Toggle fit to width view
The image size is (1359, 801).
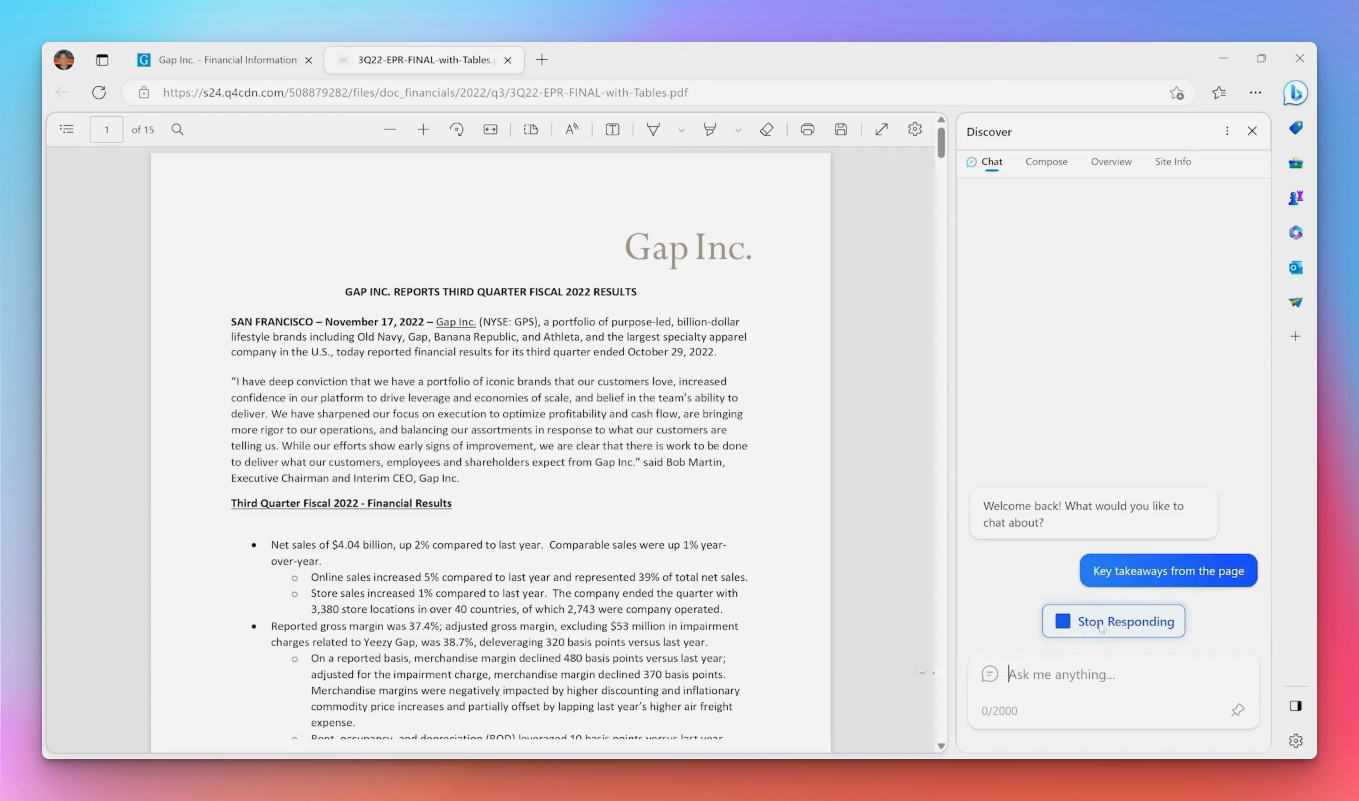point(490,129)
